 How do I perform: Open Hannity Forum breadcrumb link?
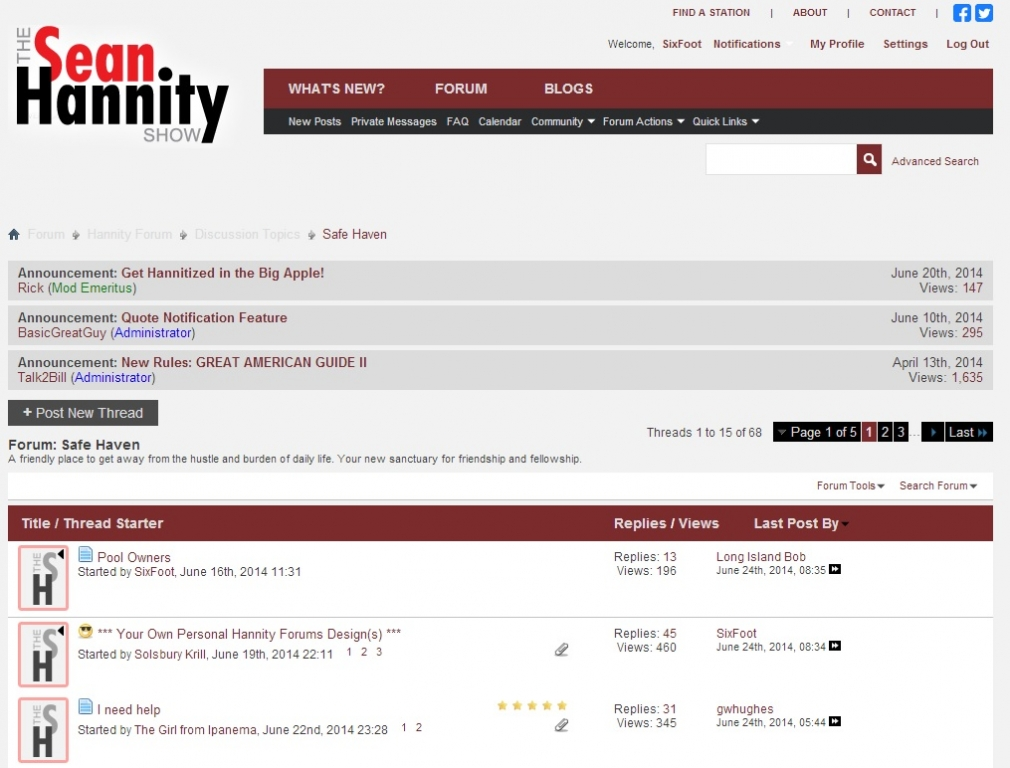[x=129, y=234]
